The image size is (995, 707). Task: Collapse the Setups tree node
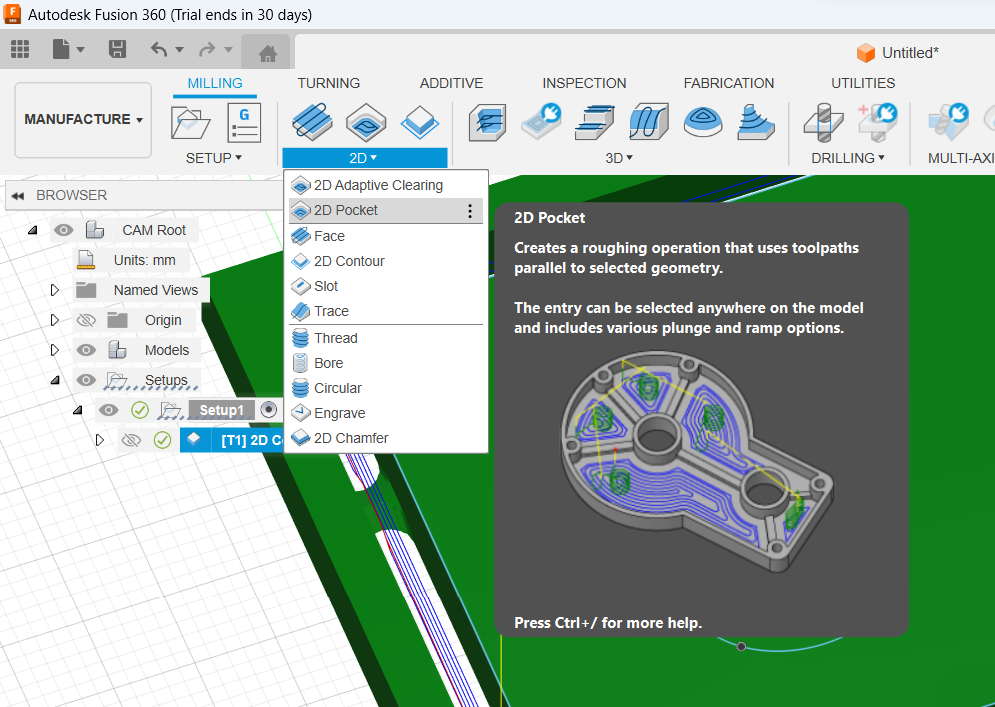click(x=56, y=380)
